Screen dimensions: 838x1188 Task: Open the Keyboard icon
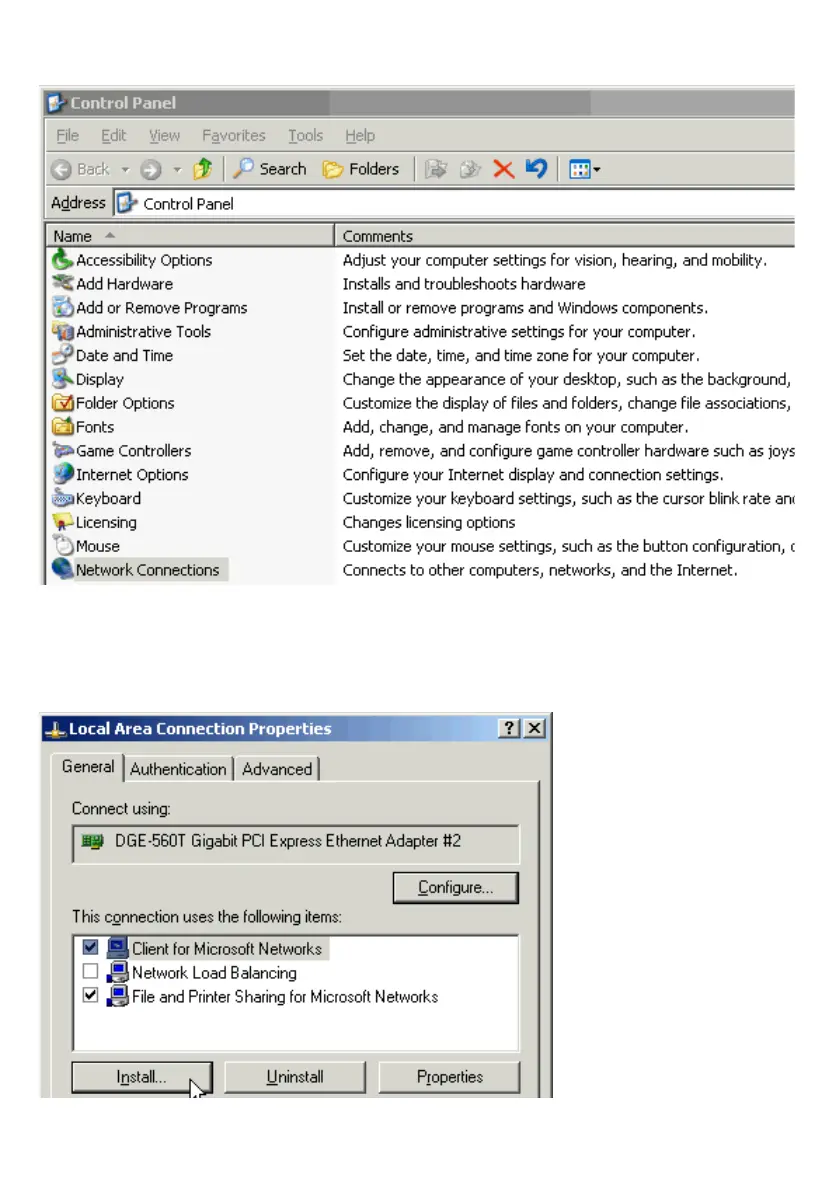coord(62,498)
